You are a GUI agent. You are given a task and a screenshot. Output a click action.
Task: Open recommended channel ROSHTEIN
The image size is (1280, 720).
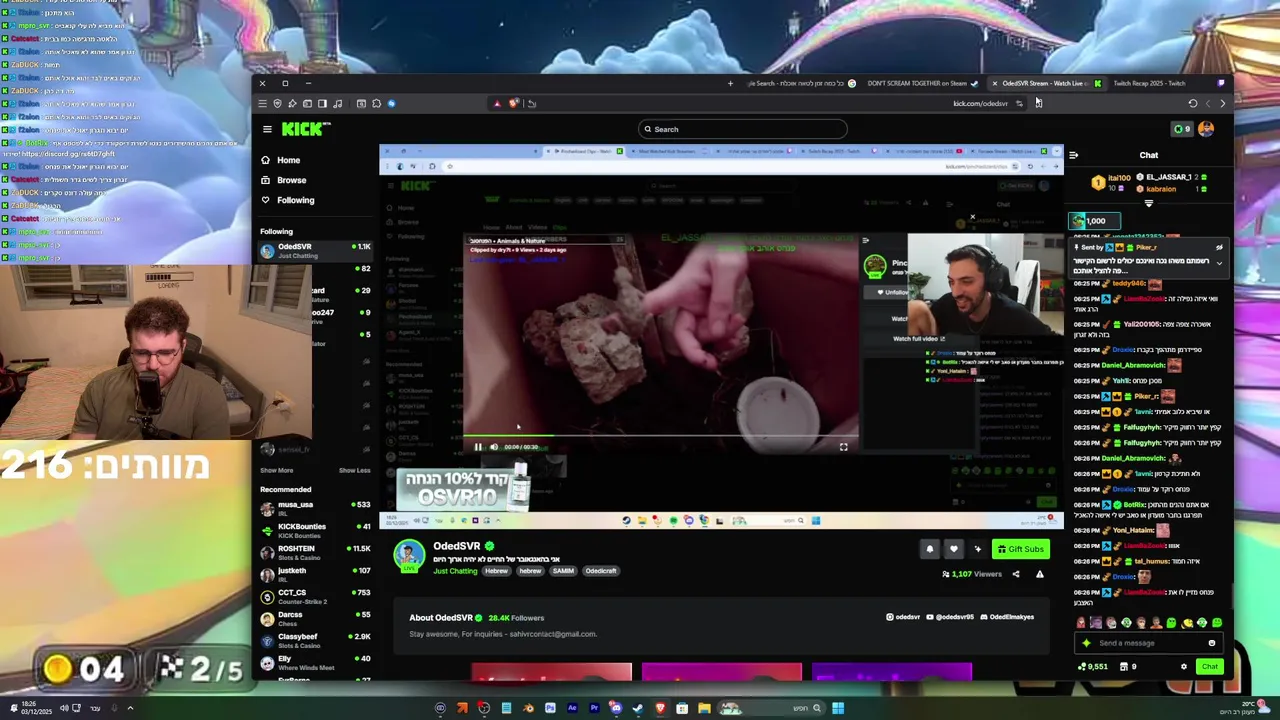(316, 552)
